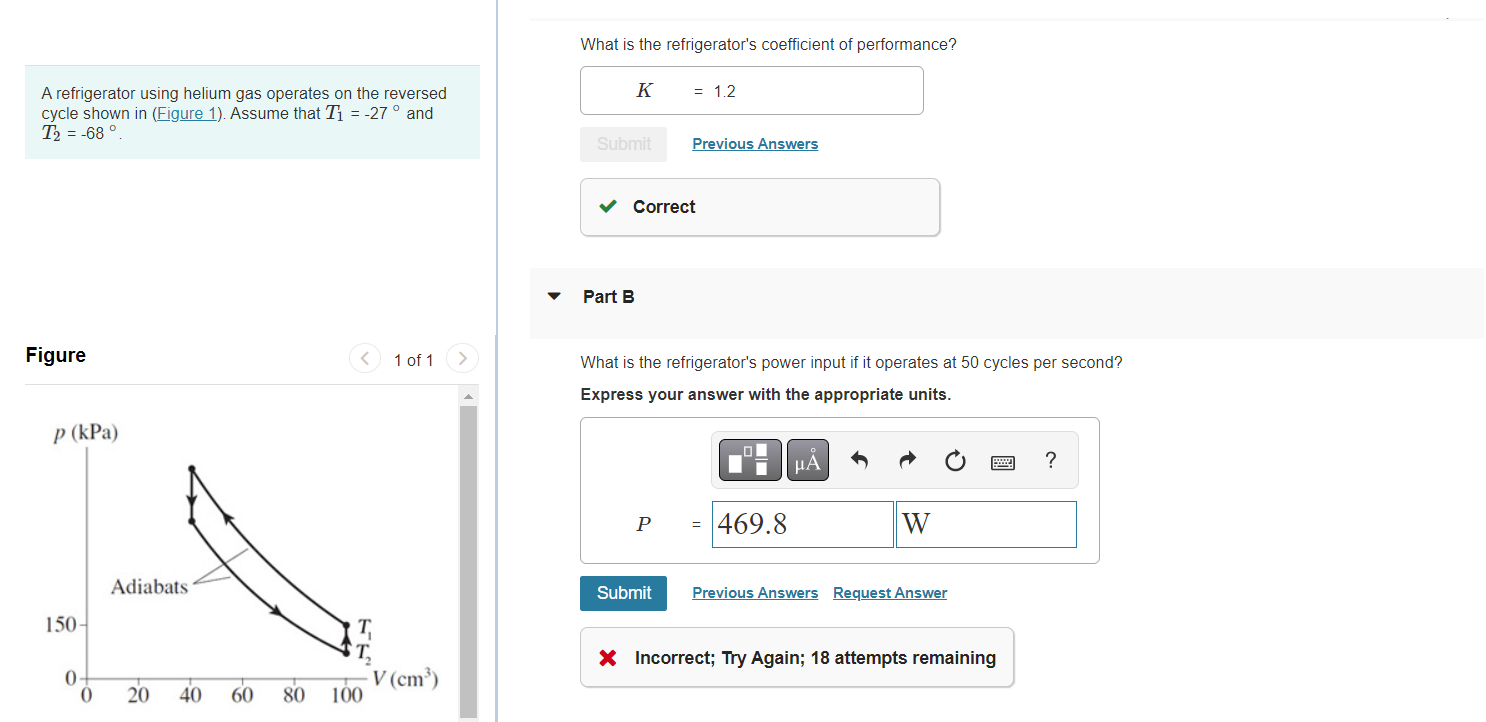The height and width of the screenshot is (722, 1486).
Task: Open the Figure 1 link
Action: [187, 113]
